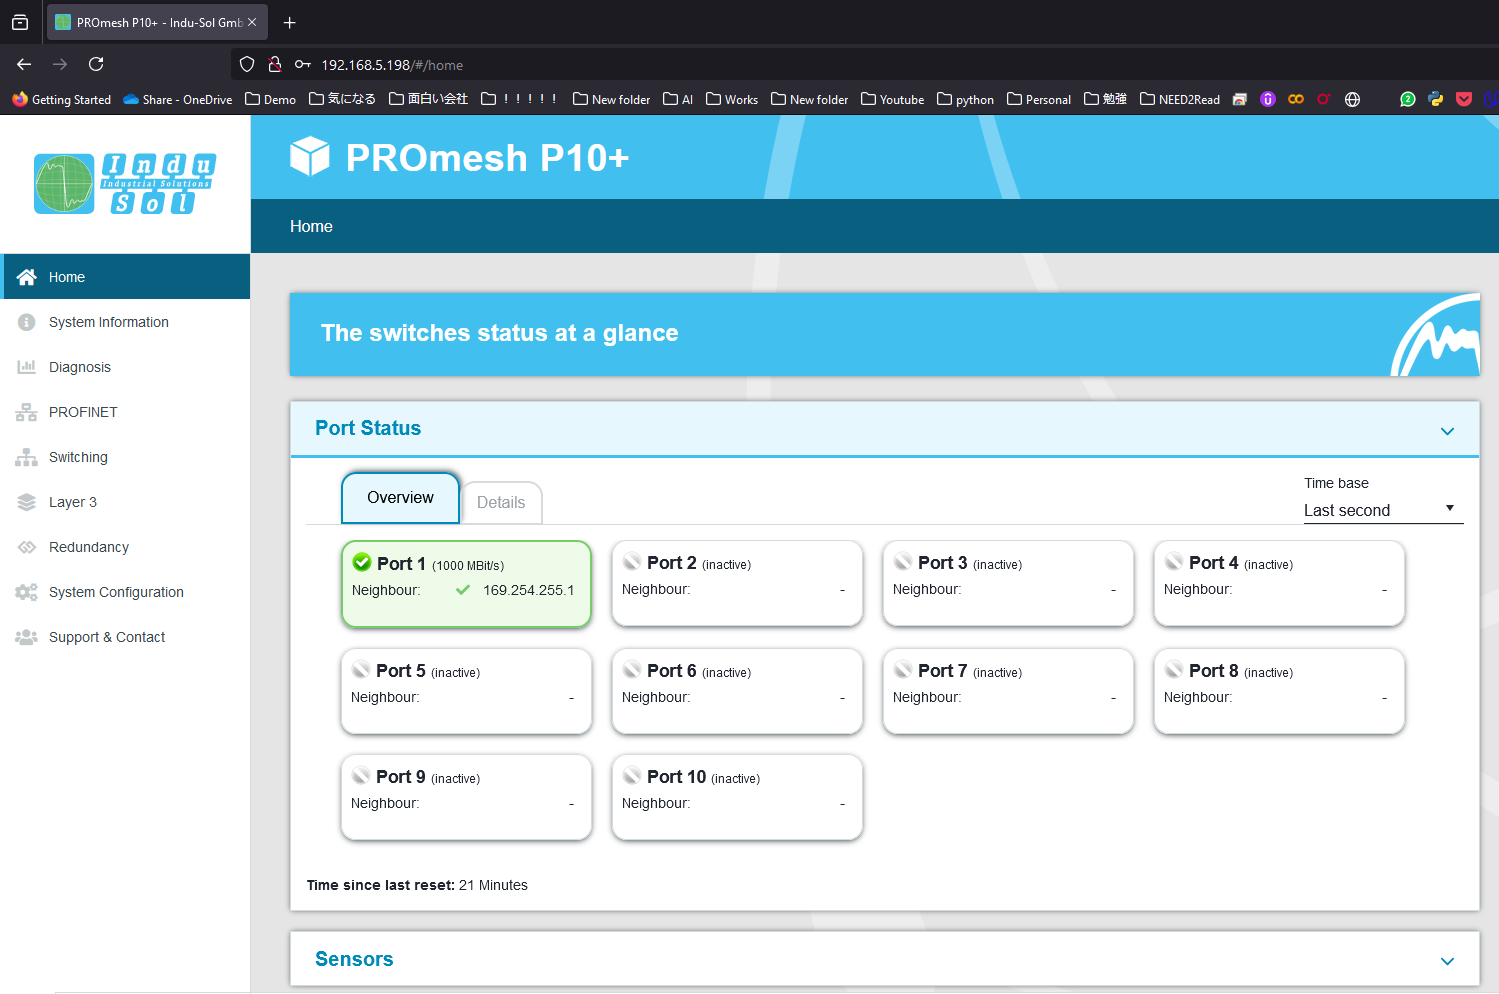The image size is (1499, 994).
Task: Open the Share - OneDrive bookmark
Action: click(x=177, y=99)
